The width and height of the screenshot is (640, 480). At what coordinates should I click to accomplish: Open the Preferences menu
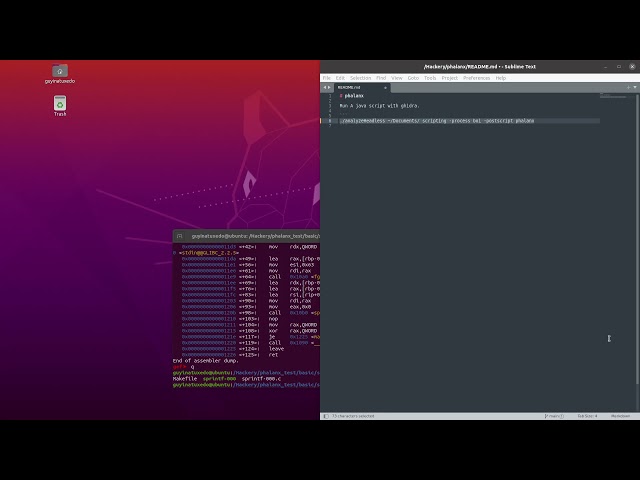coord(476,78)
